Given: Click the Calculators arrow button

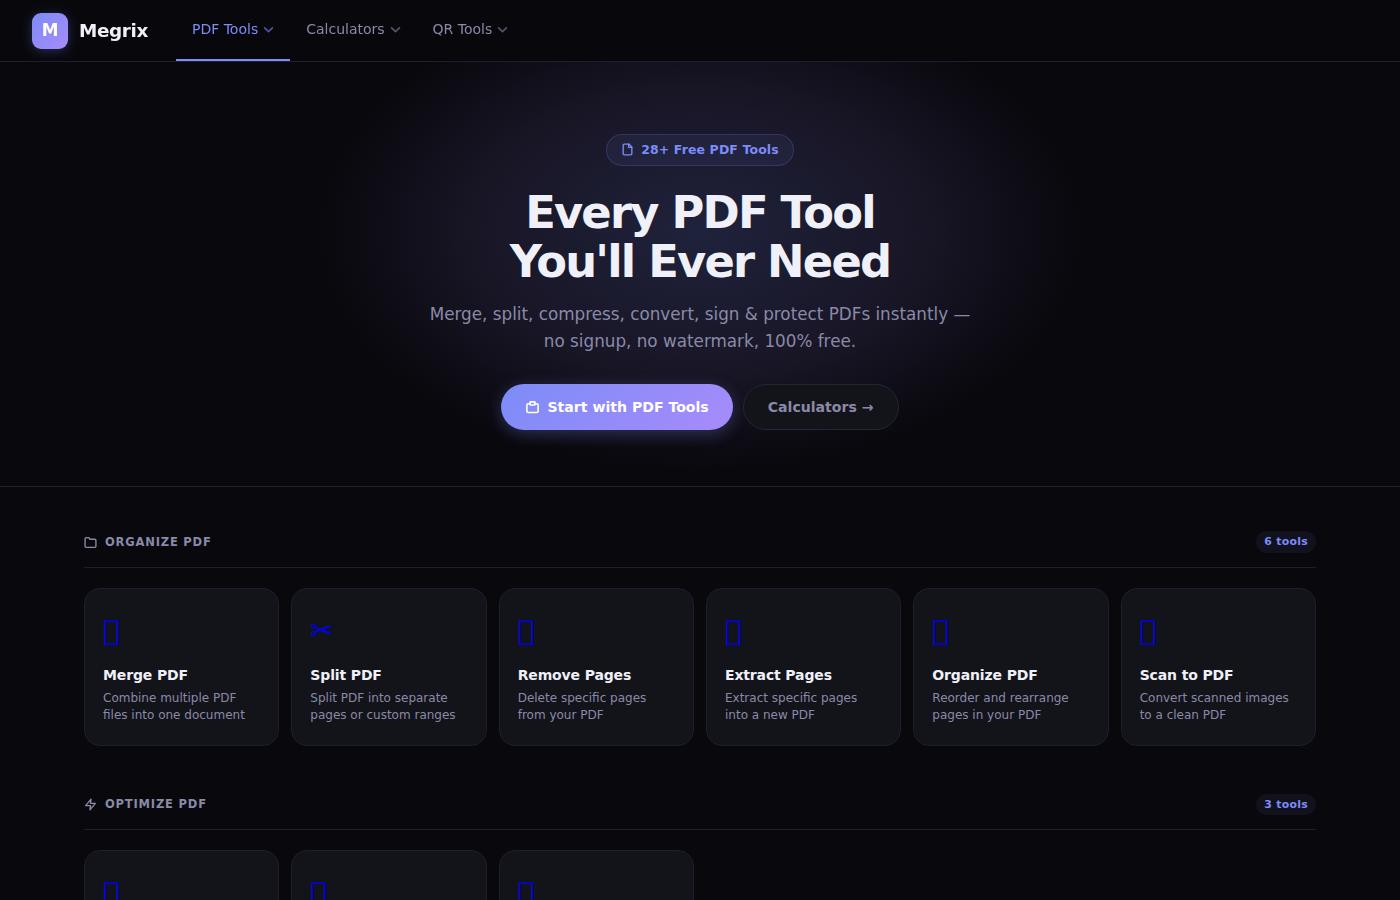Looking at the screenshot, I should 821,407.
